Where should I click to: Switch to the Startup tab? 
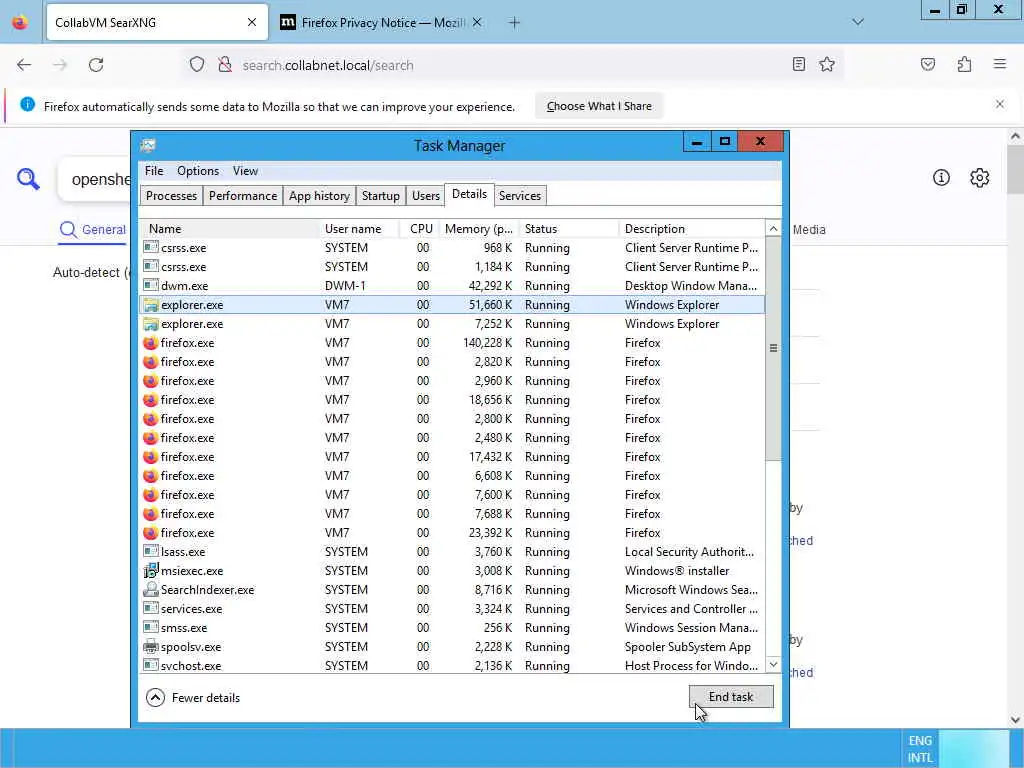(381, 195)
